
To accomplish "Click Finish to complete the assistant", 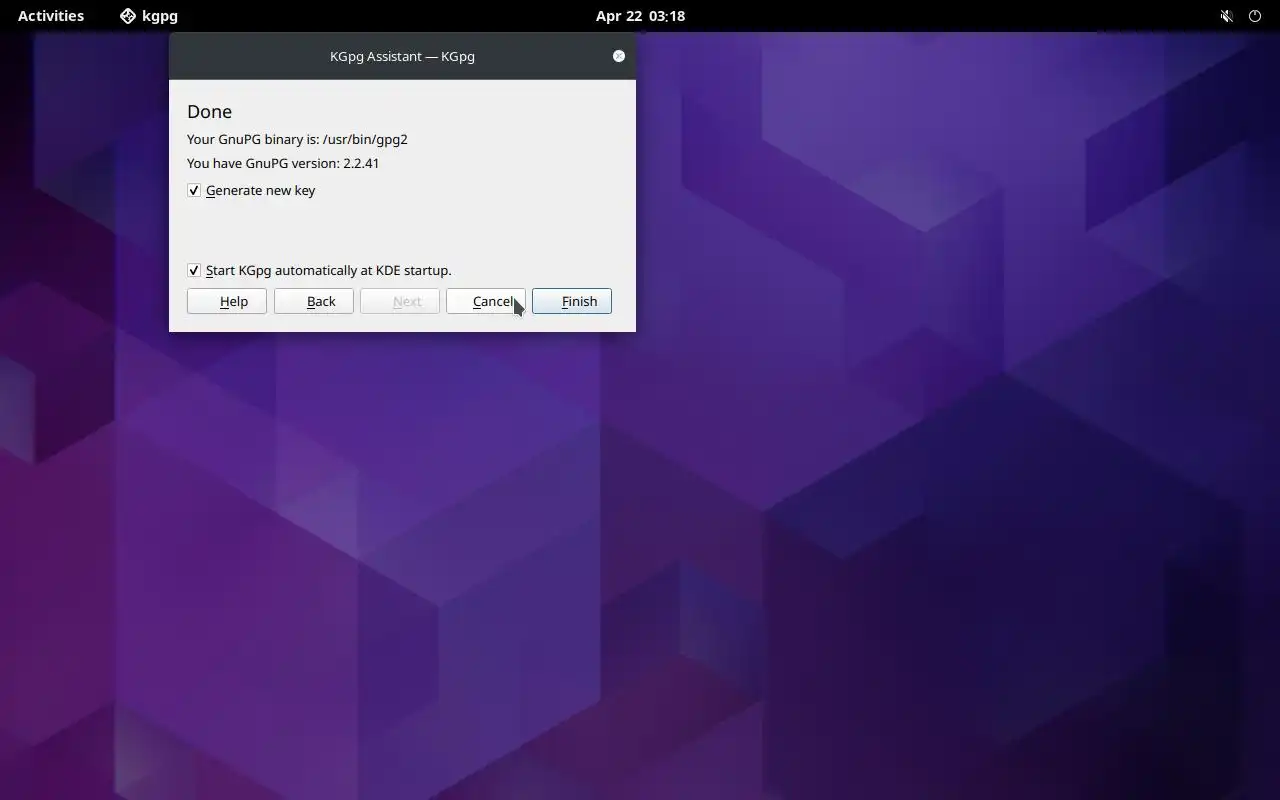I will click(572, 301).
